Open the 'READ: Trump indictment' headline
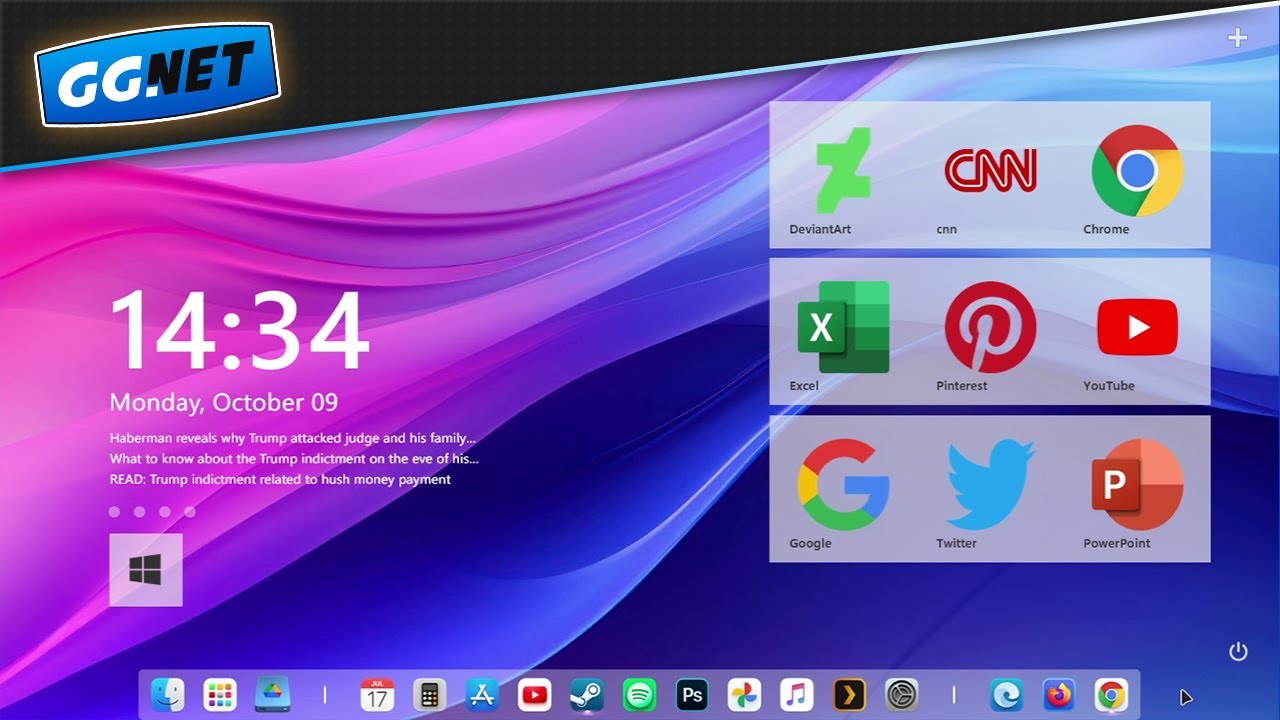 [280, 480]
